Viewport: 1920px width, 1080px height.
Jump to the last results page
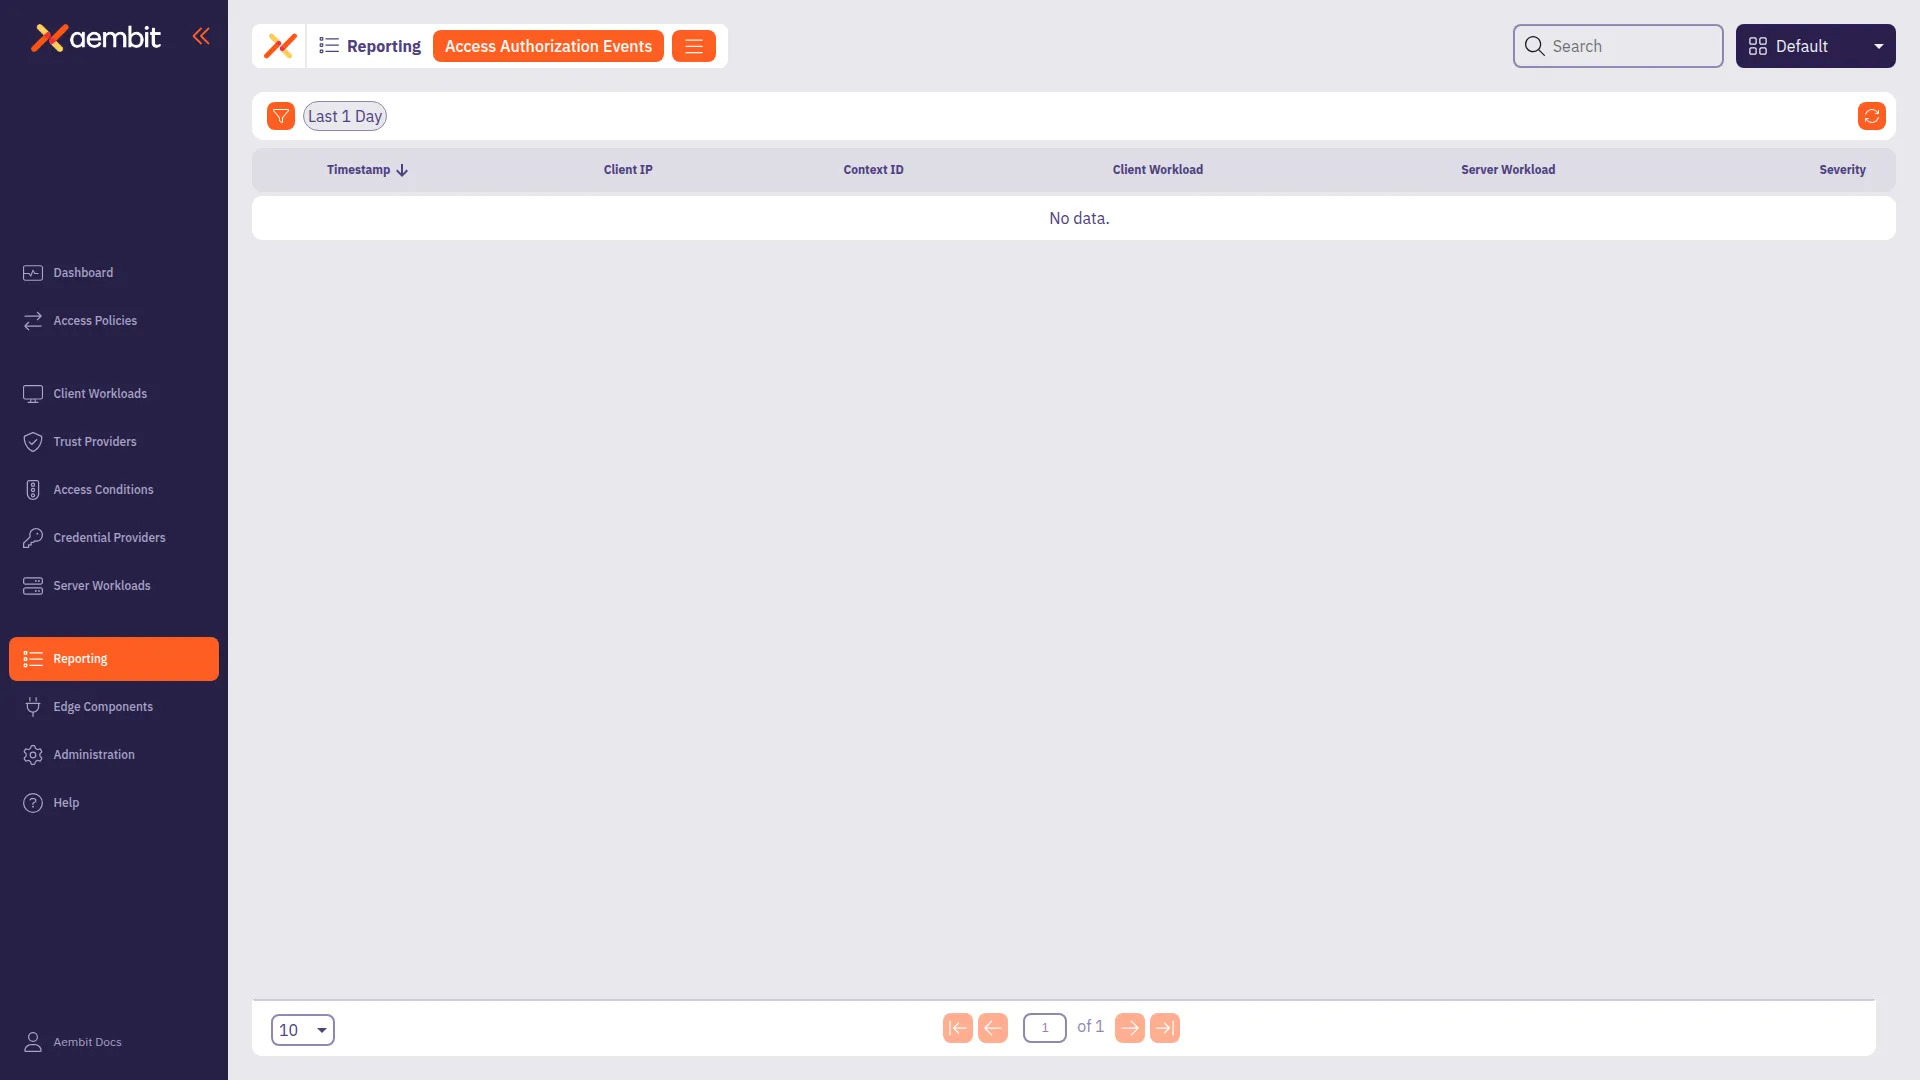click(x=1165, y=1027)
